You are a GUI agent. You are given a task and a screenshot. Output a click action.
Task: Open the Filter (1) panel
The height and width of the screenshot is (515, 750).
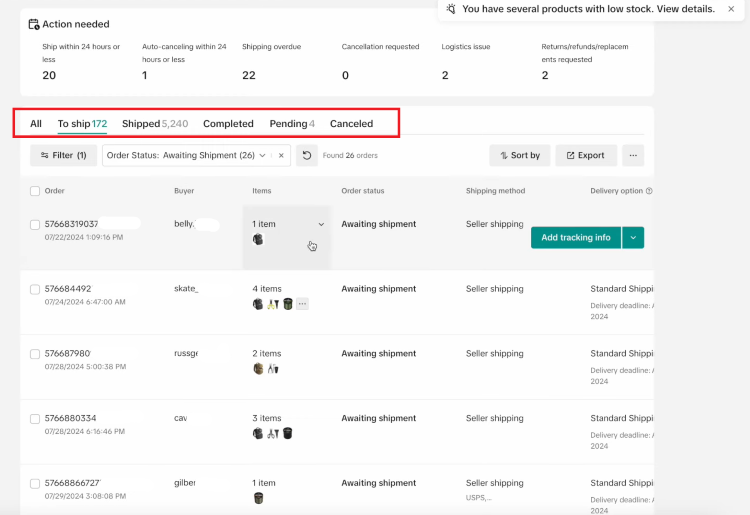pos(64,155)
